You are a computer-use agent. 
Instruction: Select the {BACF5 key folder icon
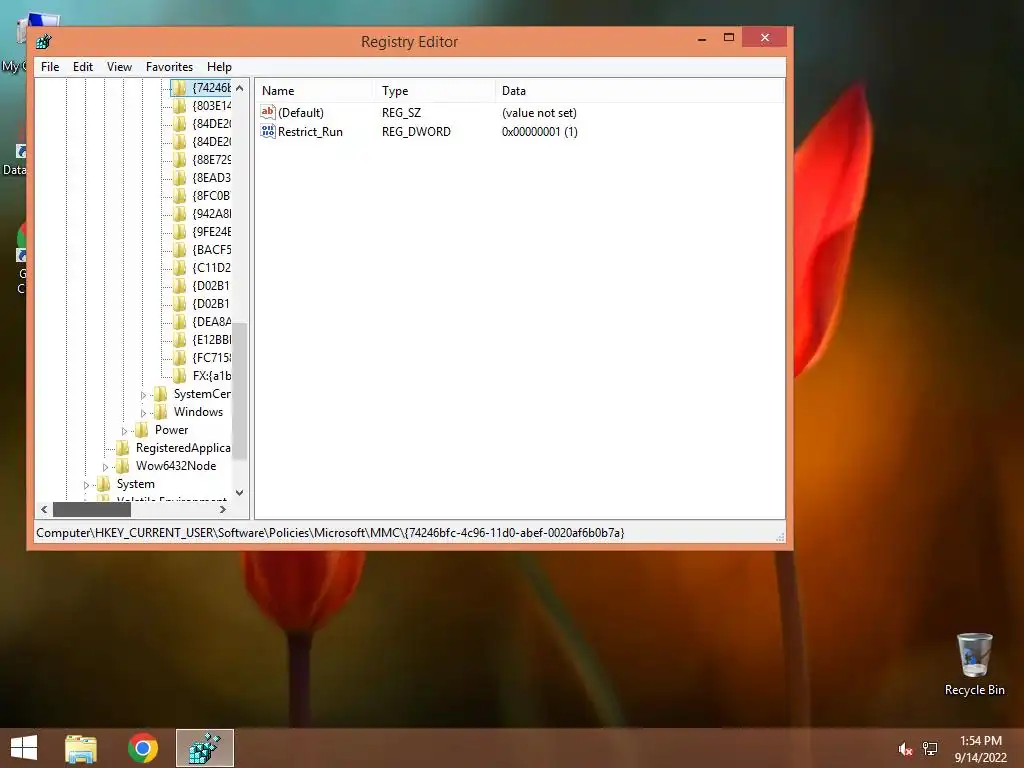tap(180, 249)
